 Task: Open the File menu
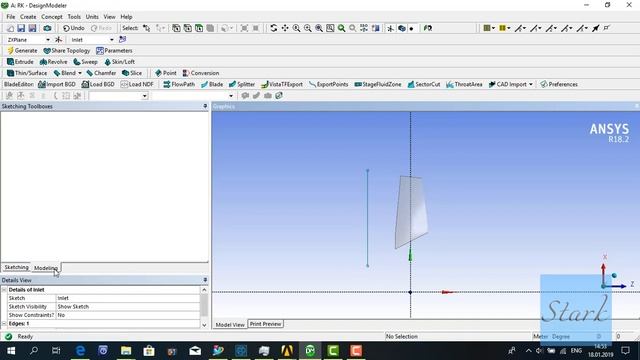[11, 17]
